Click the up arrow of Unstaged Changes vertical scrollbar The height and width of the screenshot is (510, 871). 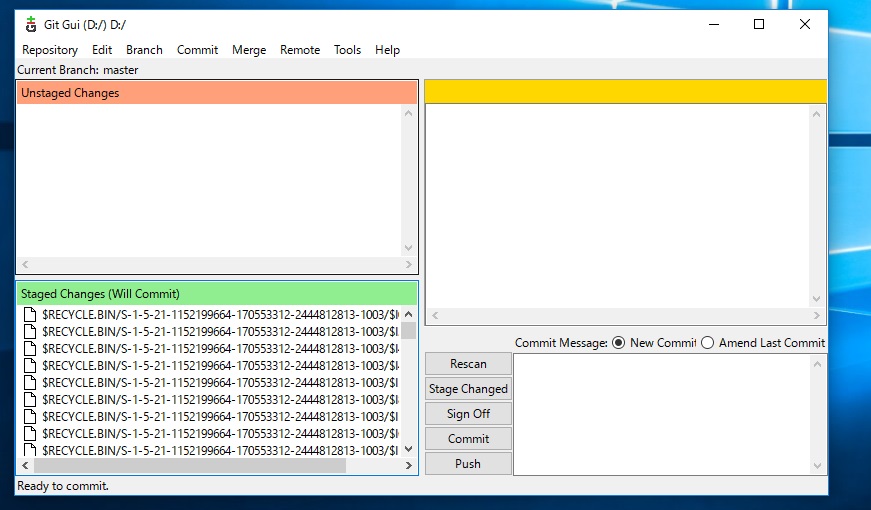(x=409, y=113)
